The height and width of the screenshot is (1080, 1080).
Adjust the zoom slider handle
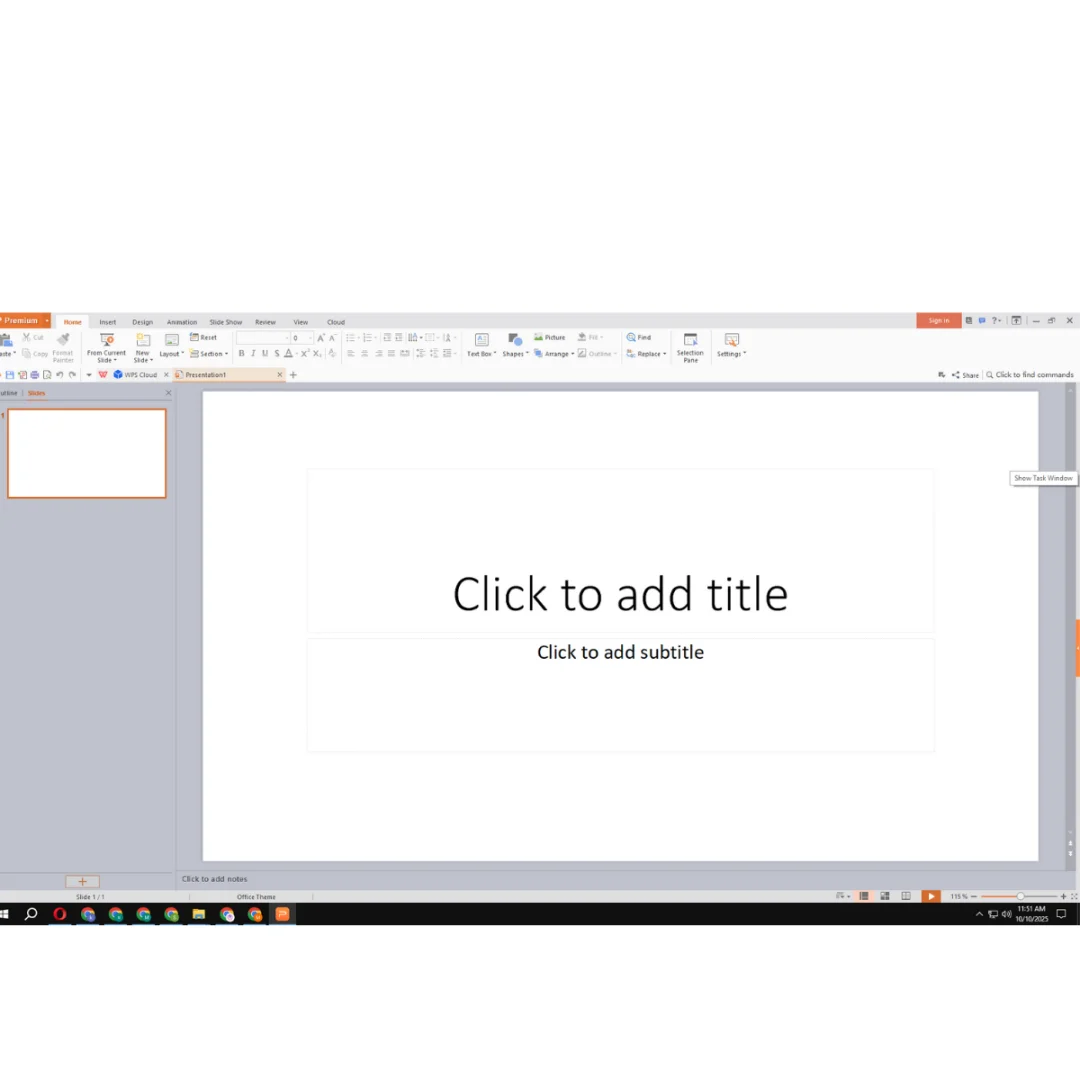coord(1020,897)
